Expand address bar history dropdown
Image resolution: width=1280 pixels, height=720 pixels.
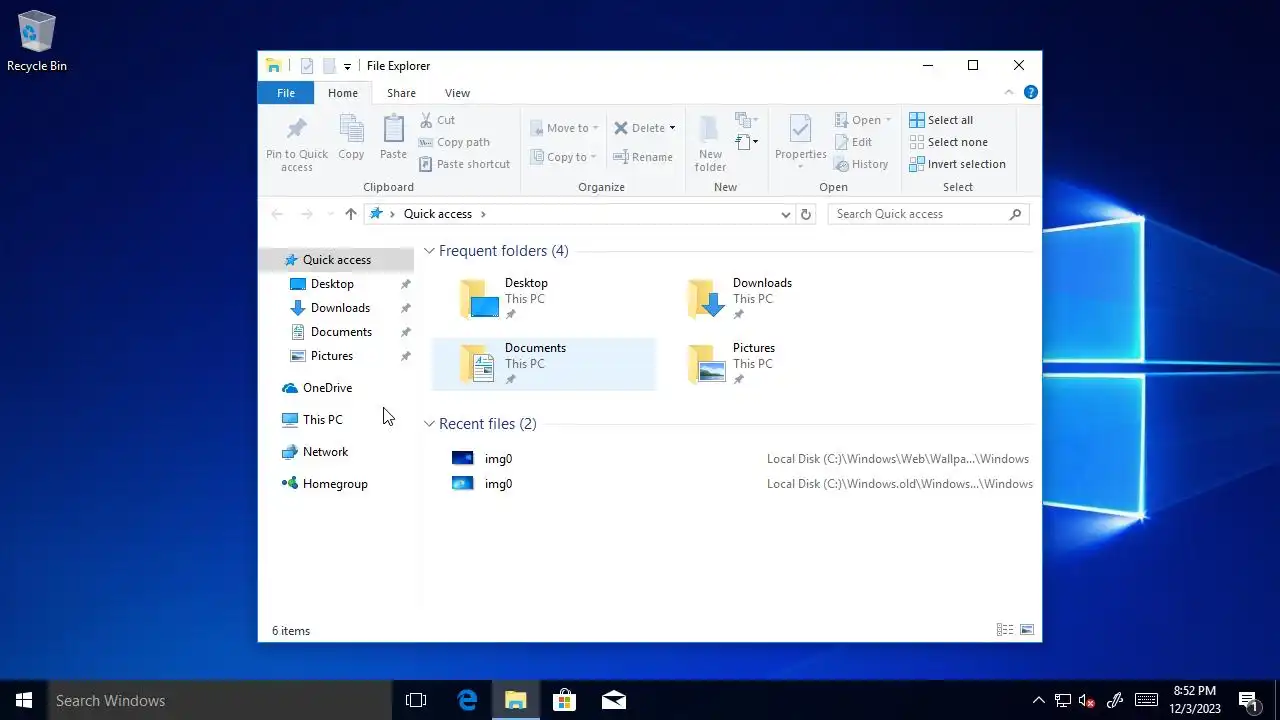(786, 214)
